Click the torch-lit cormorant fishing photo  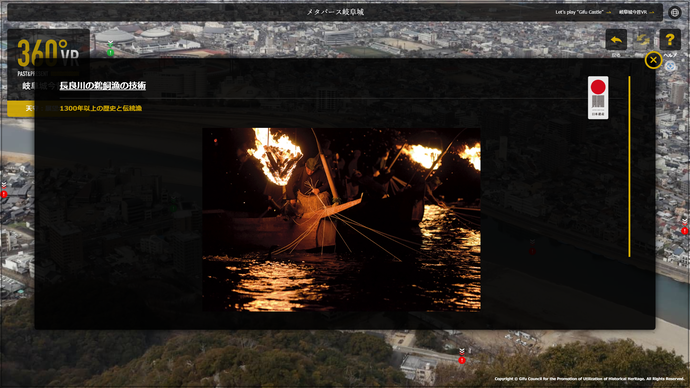pos(341,220)
